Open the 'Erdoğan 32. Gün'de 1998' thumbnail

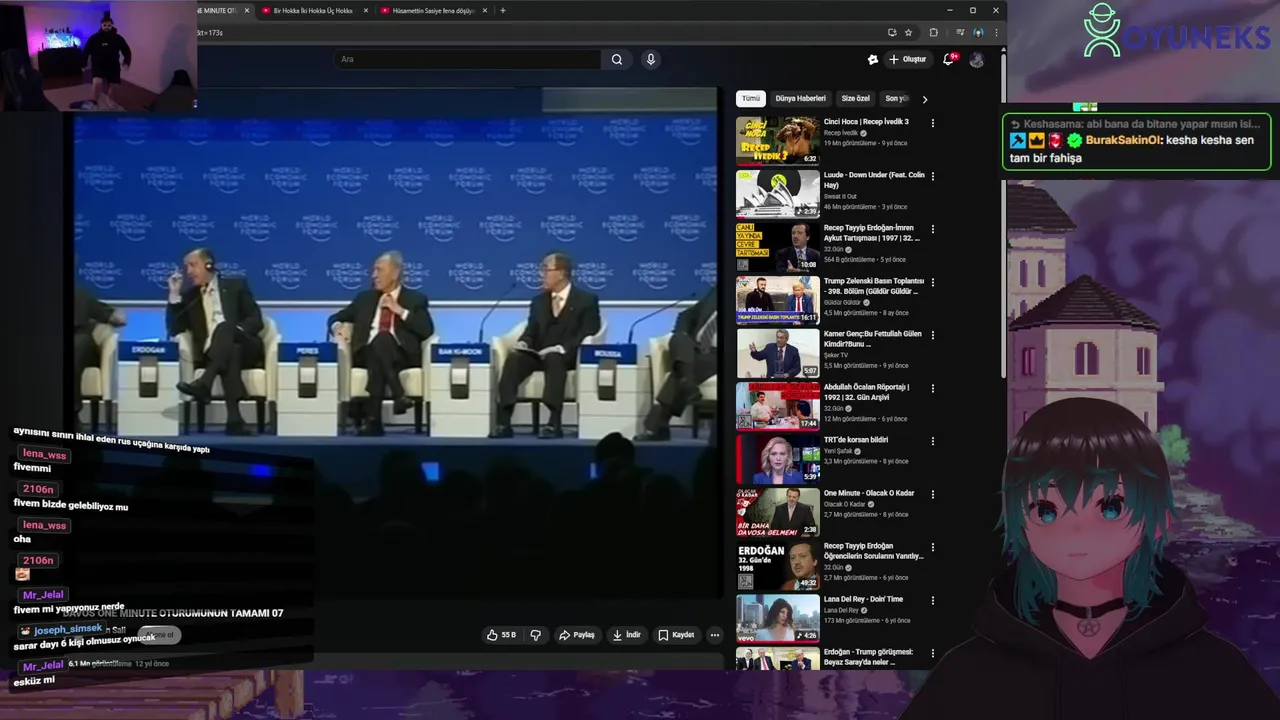778,564
